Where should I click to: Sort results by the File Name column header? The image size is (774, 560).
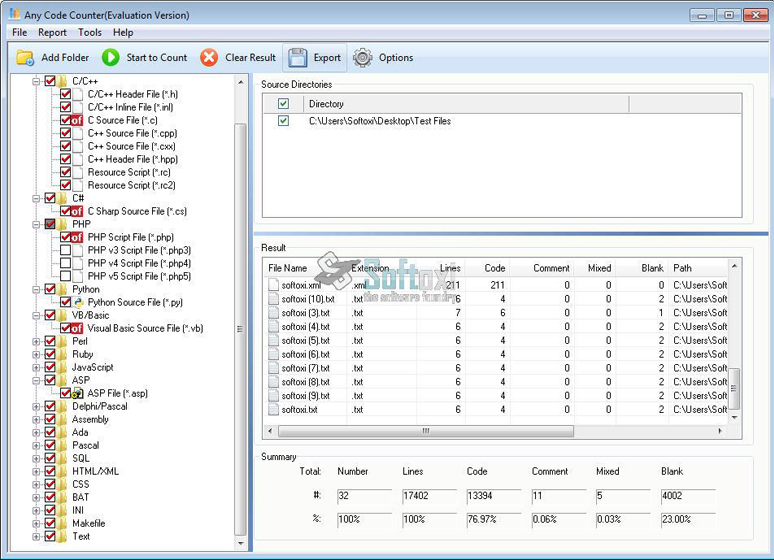(288, 268)
